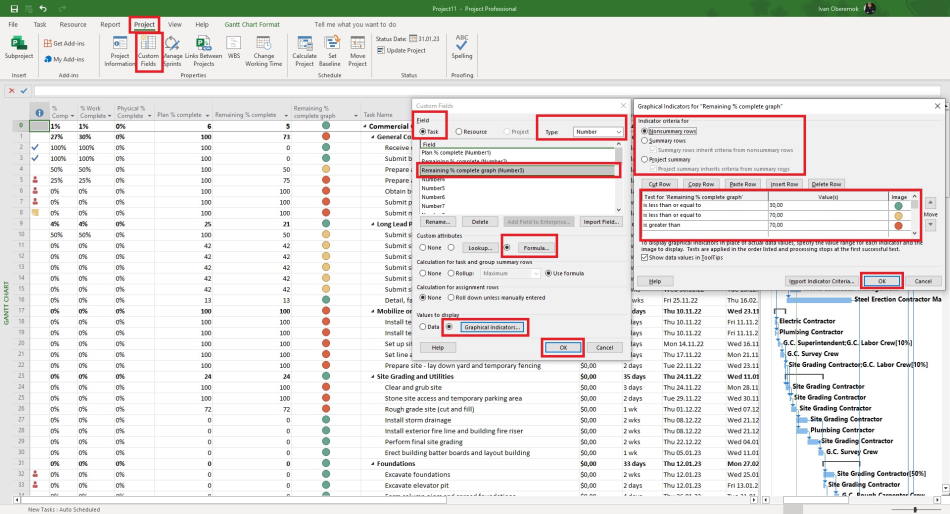Cancel the entry with the red X
Image resolution: width=950 pixels, height=514 pixels.
(x=11, y=91)
